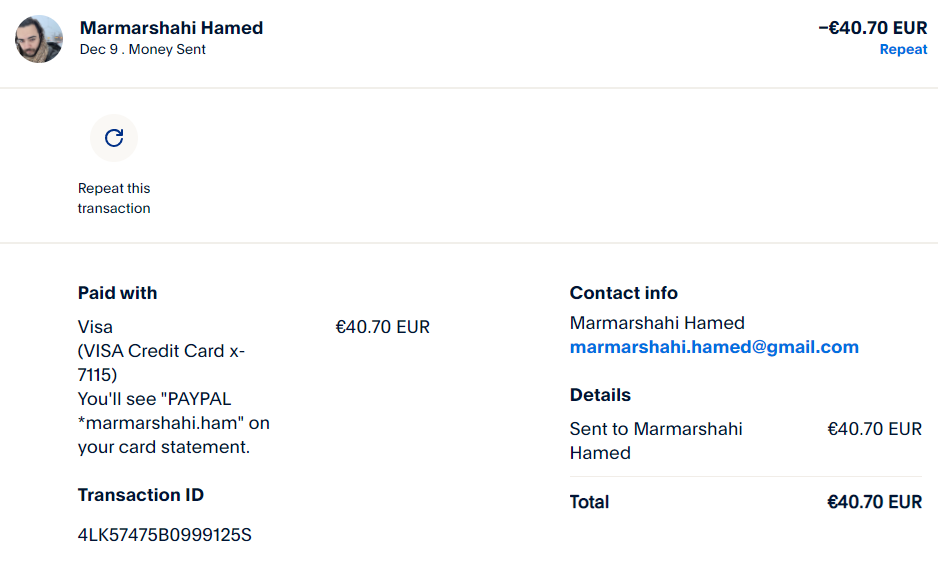Click the card statement PAYPAL *marmarshahi.ham note
939x571 pixels.
pyautogui.click(x=173, y=423)
